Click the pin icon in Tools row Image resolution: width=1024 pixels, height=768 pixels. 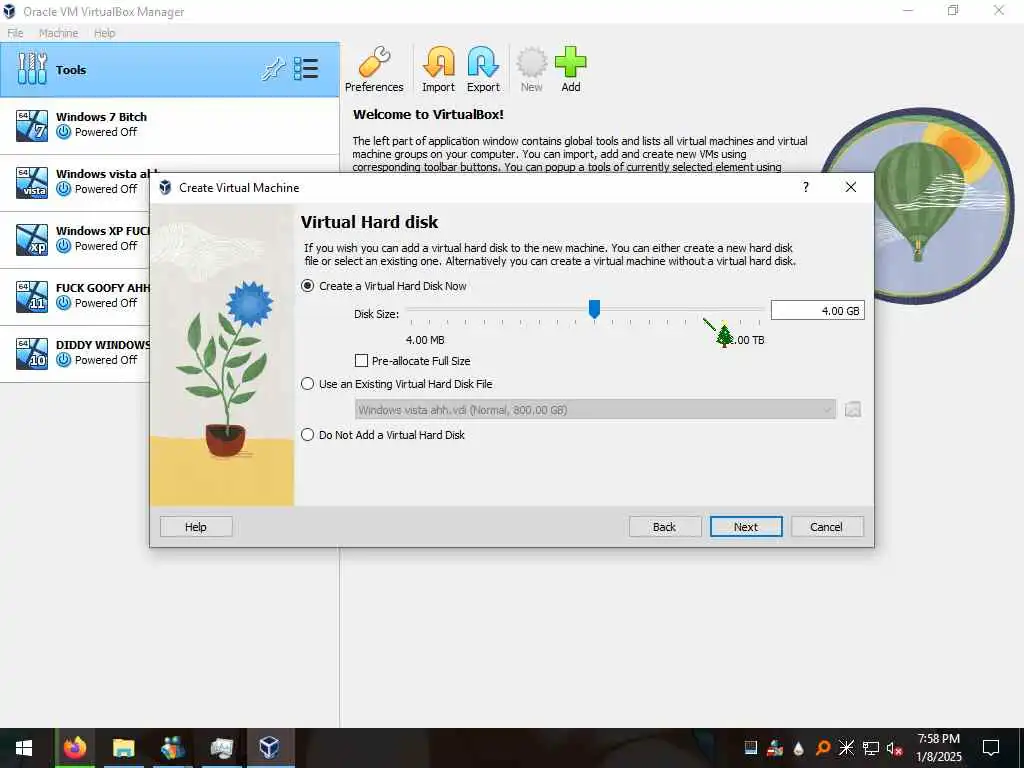tap(274, 69)
